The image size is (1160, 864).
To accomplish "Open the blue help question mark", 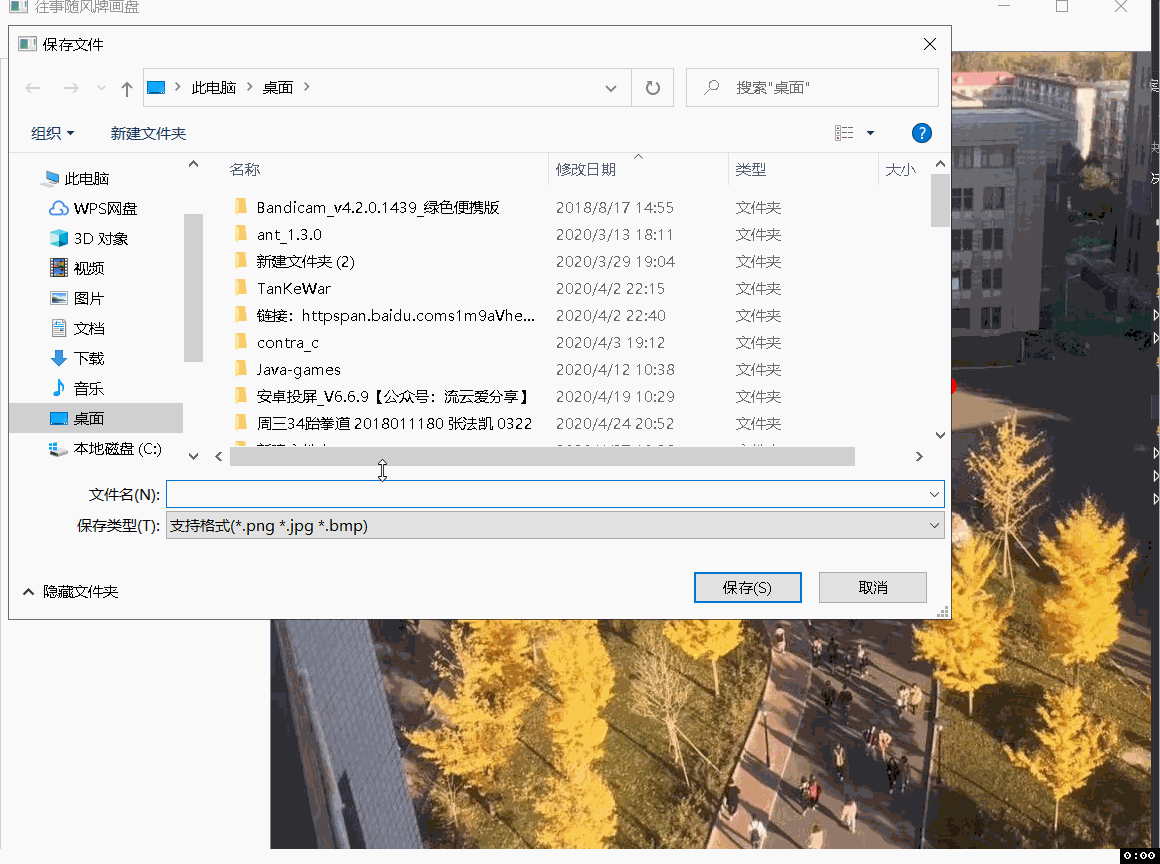I will 921,132.
